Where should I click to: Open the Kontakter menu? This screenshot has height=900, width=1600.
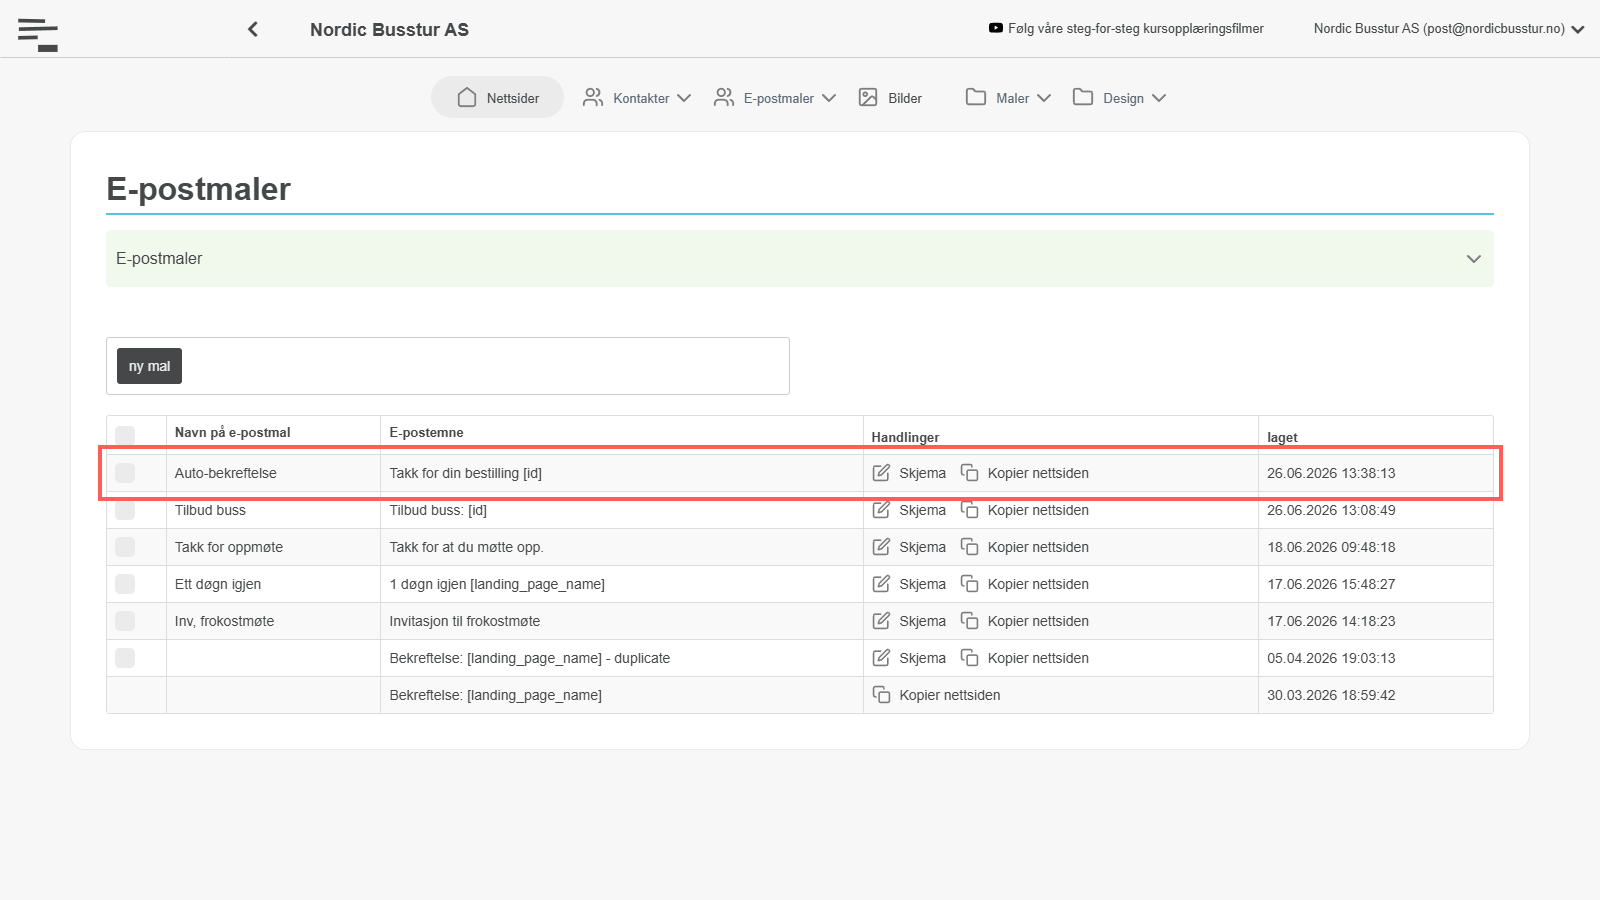tap(637, 97)
